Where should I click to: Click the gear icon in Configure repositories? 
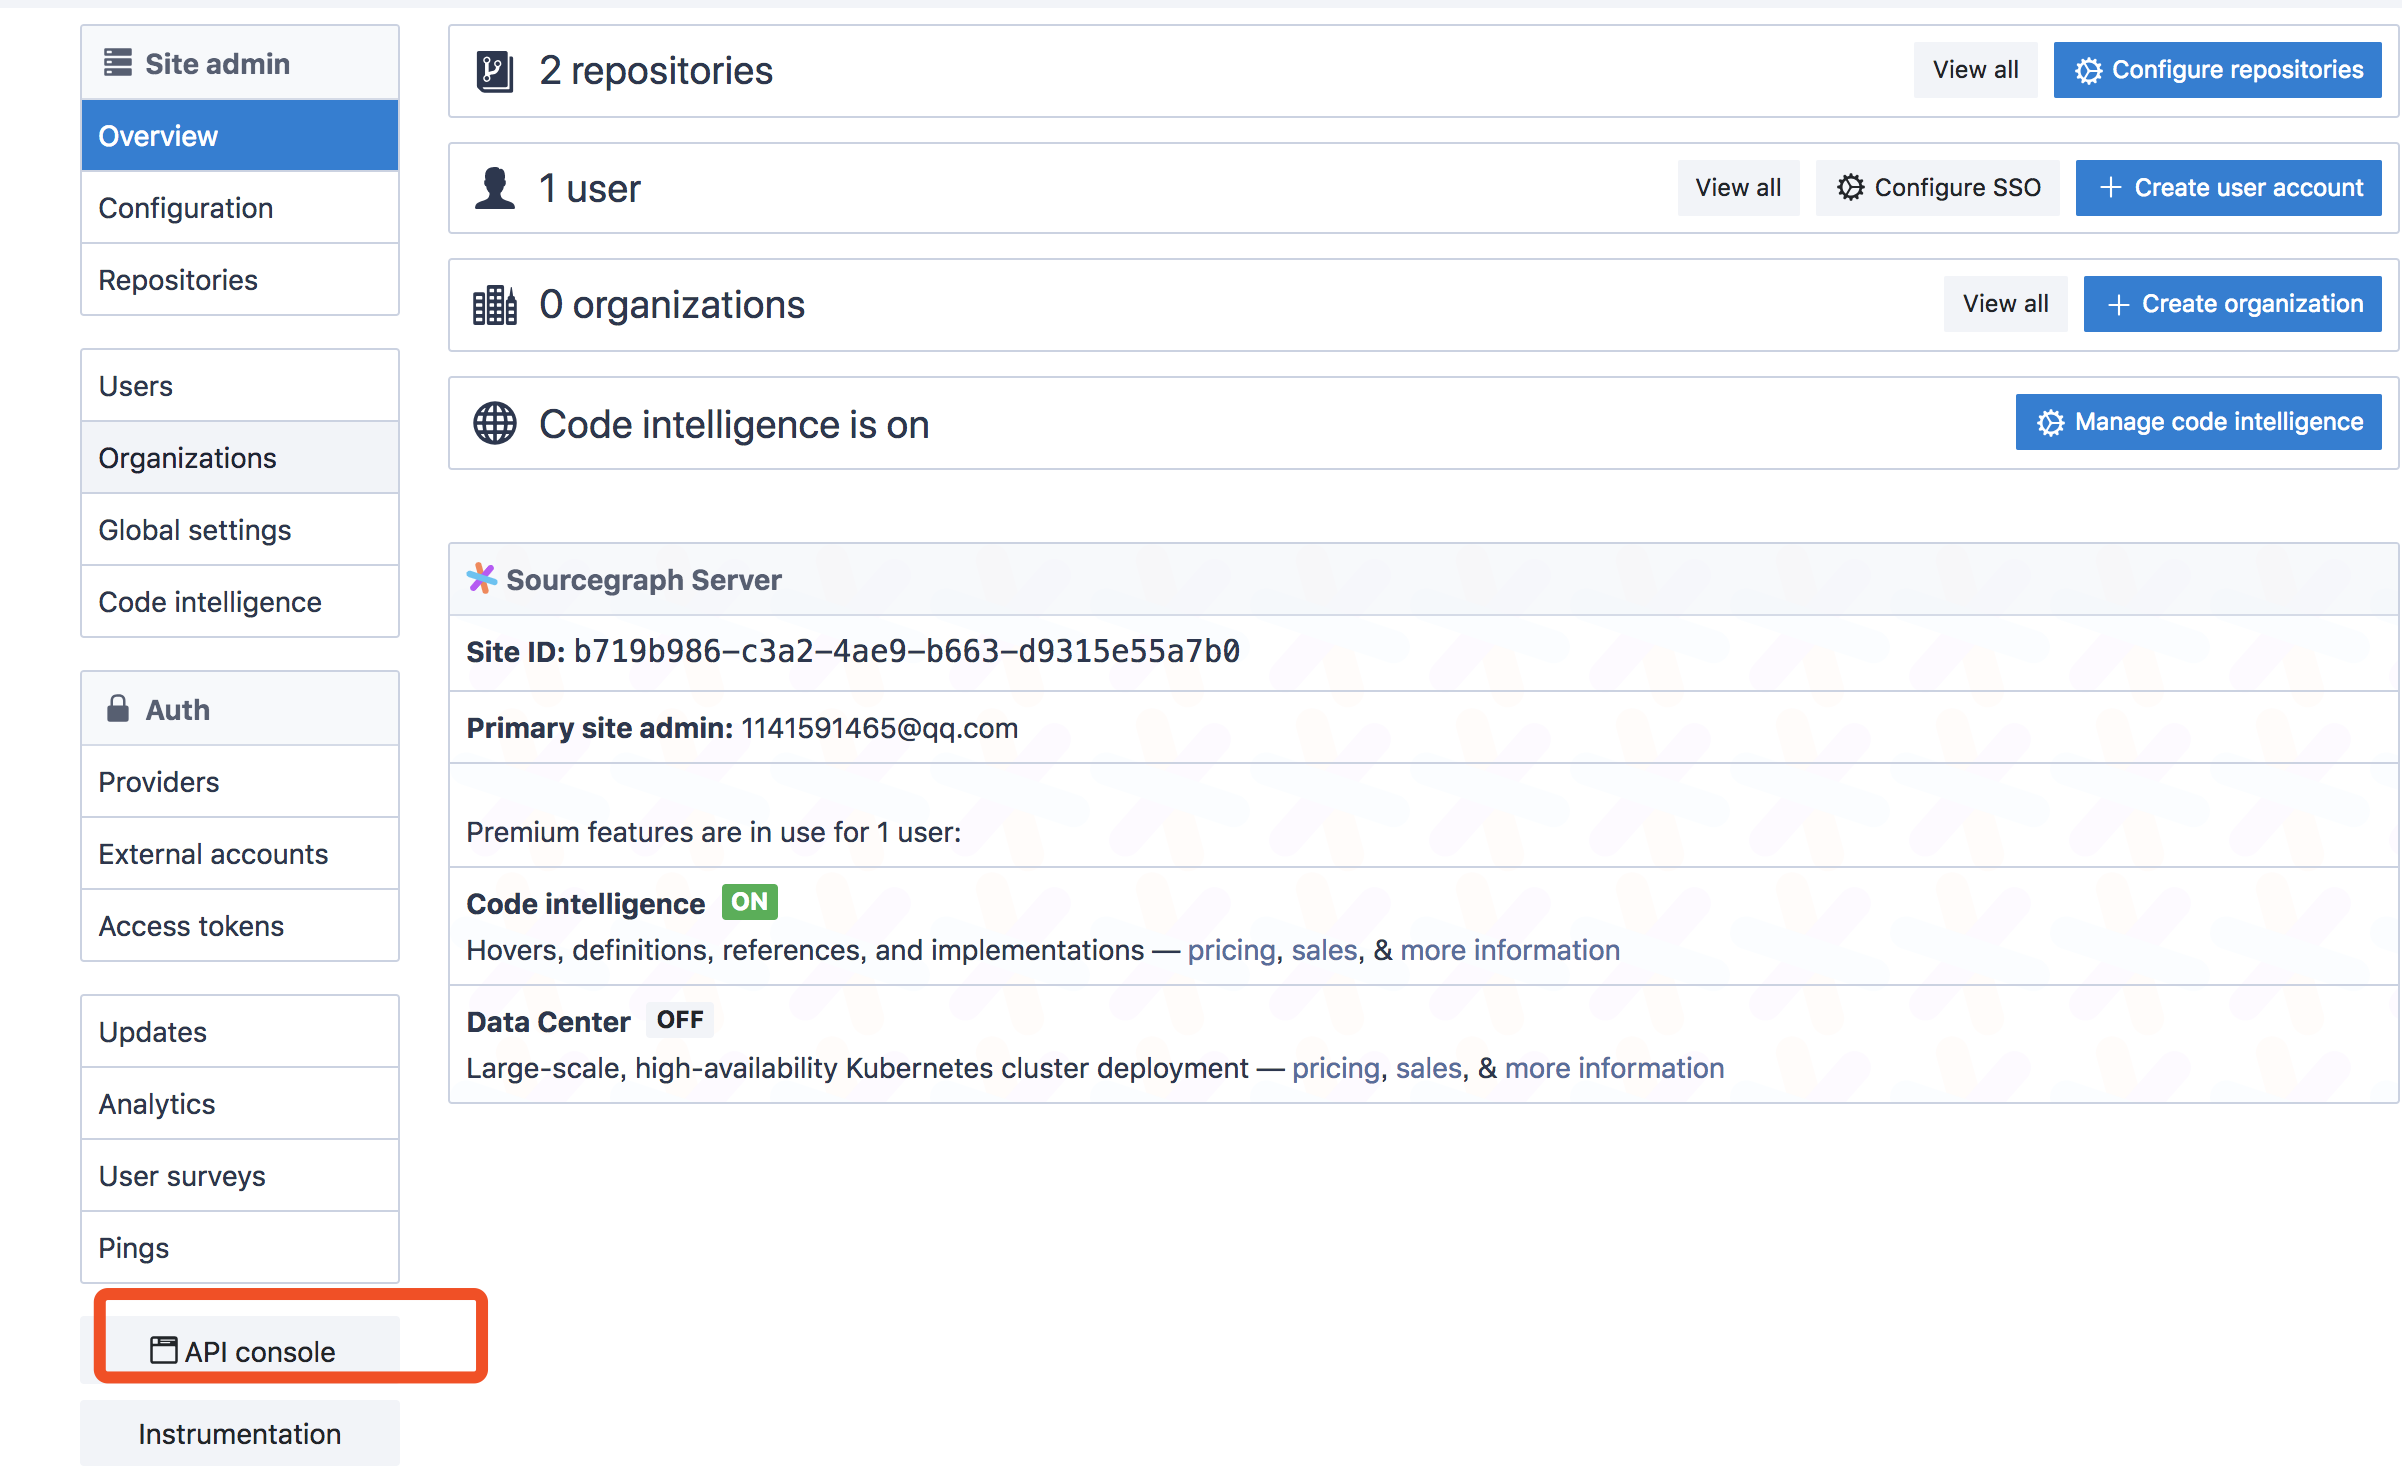click(2087, 71)
